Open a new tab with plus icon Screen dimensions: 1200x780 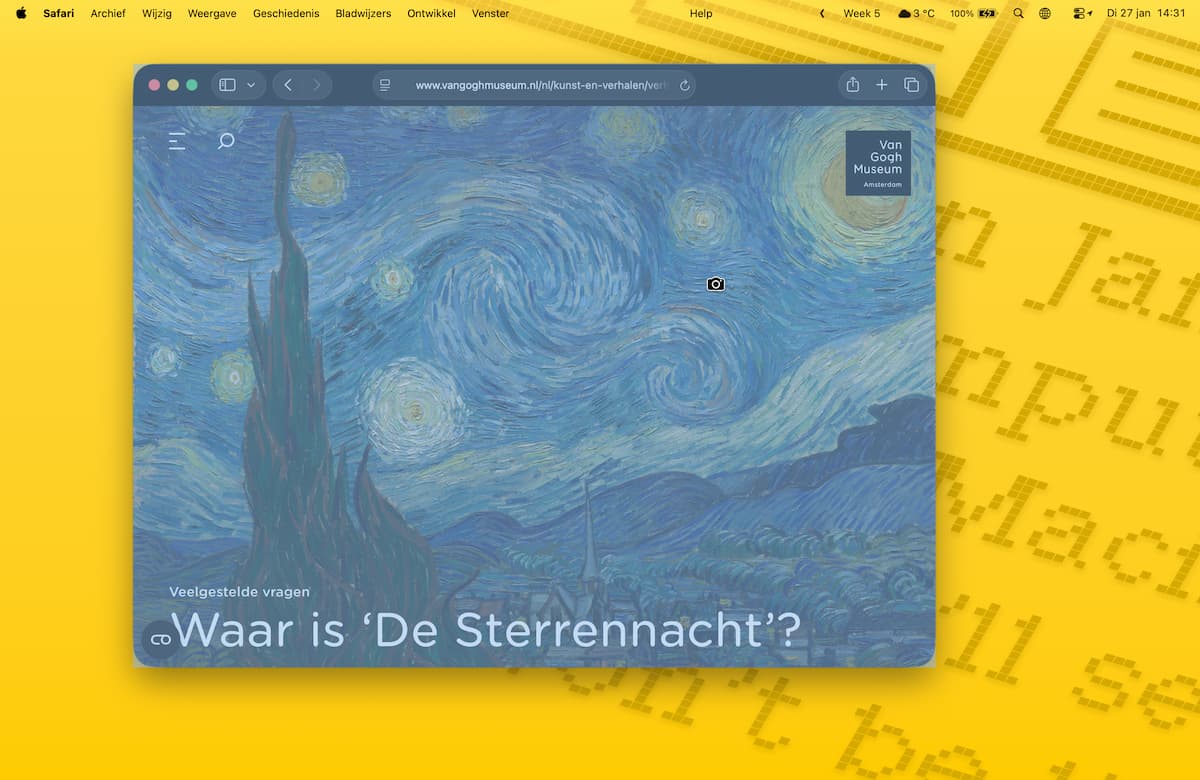pyautogui.click(x=882, y=85)
